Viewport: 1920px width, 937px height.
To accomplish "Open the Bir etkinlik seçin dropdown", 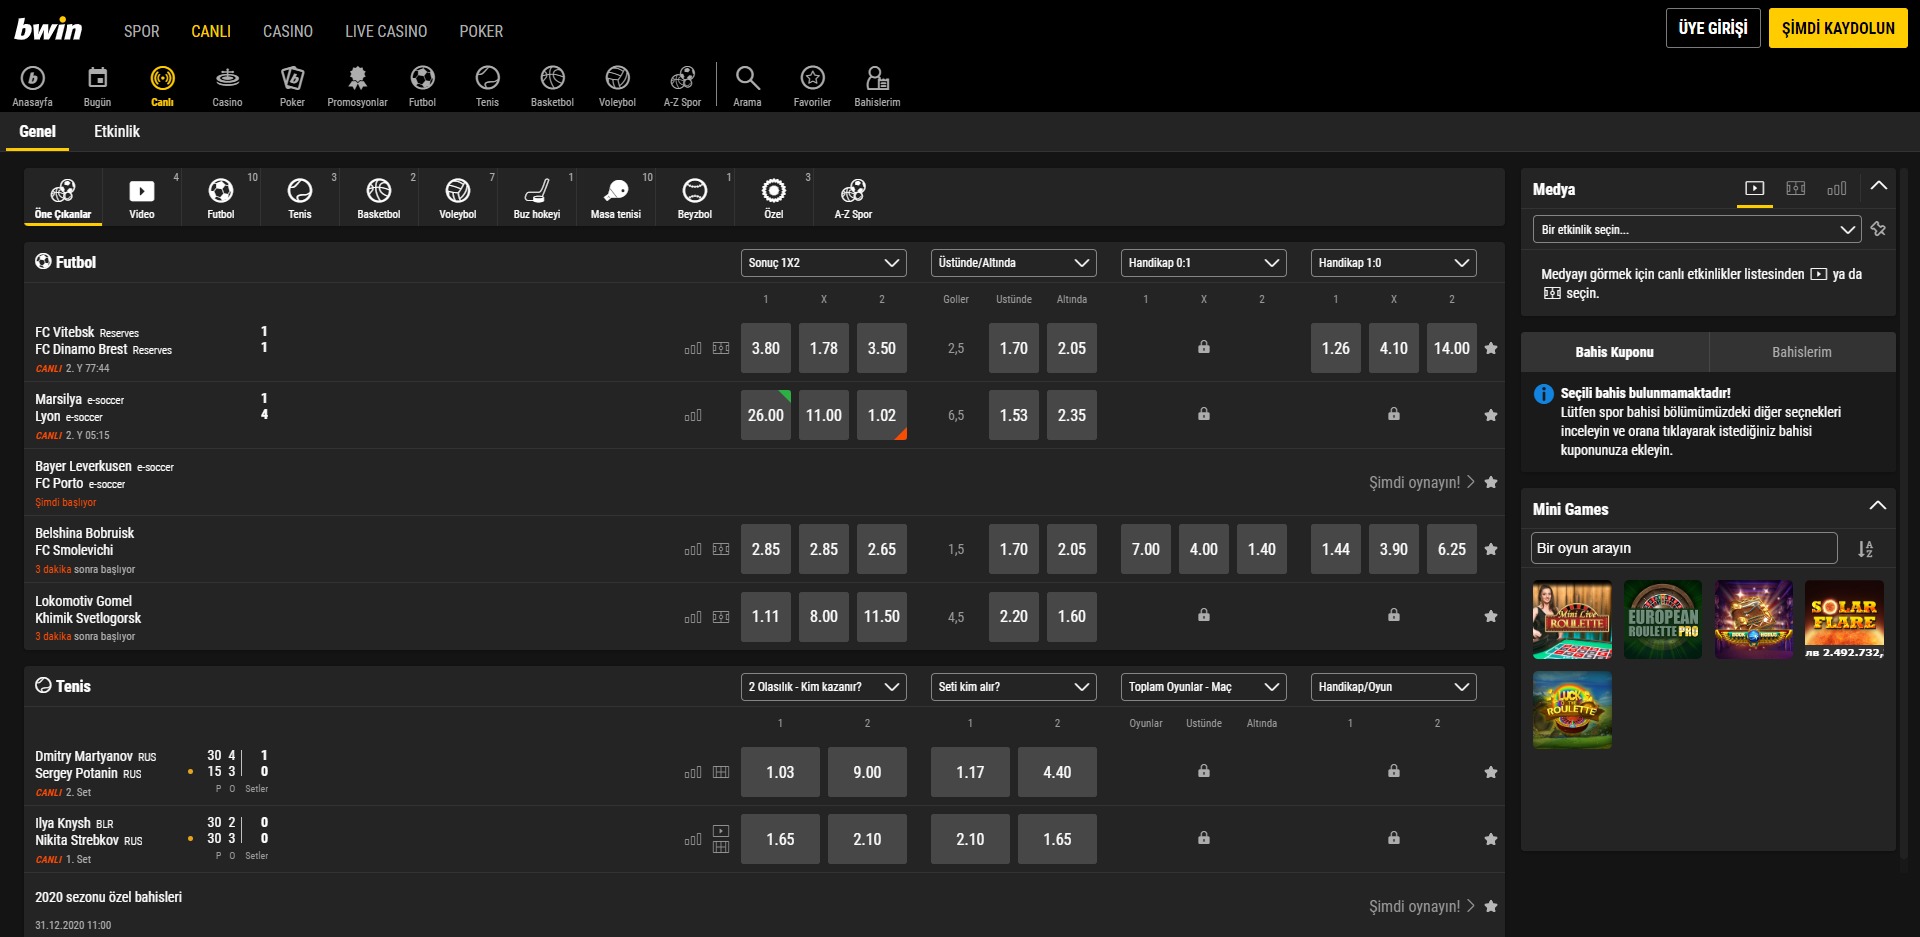I will coord(1697,229).
